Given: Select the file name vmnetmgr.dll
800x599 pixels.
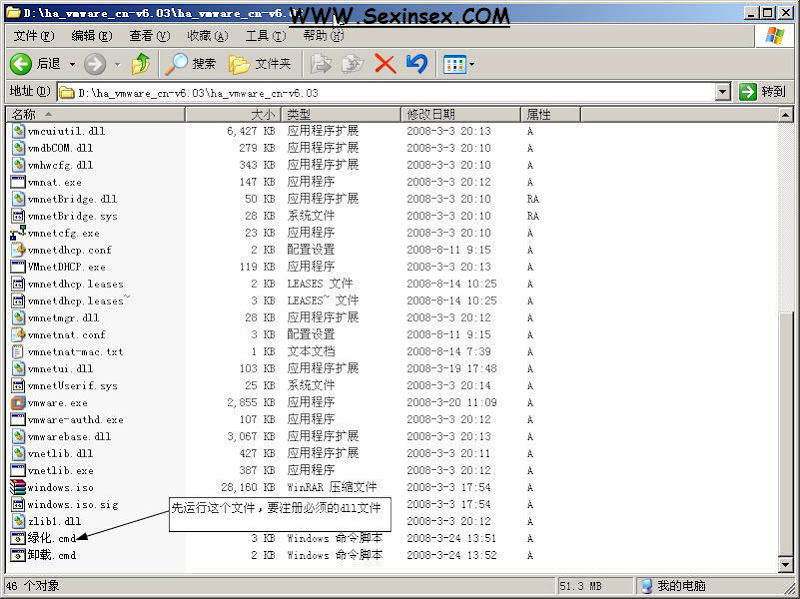Looking at the screenshot, I should [63, 318].
